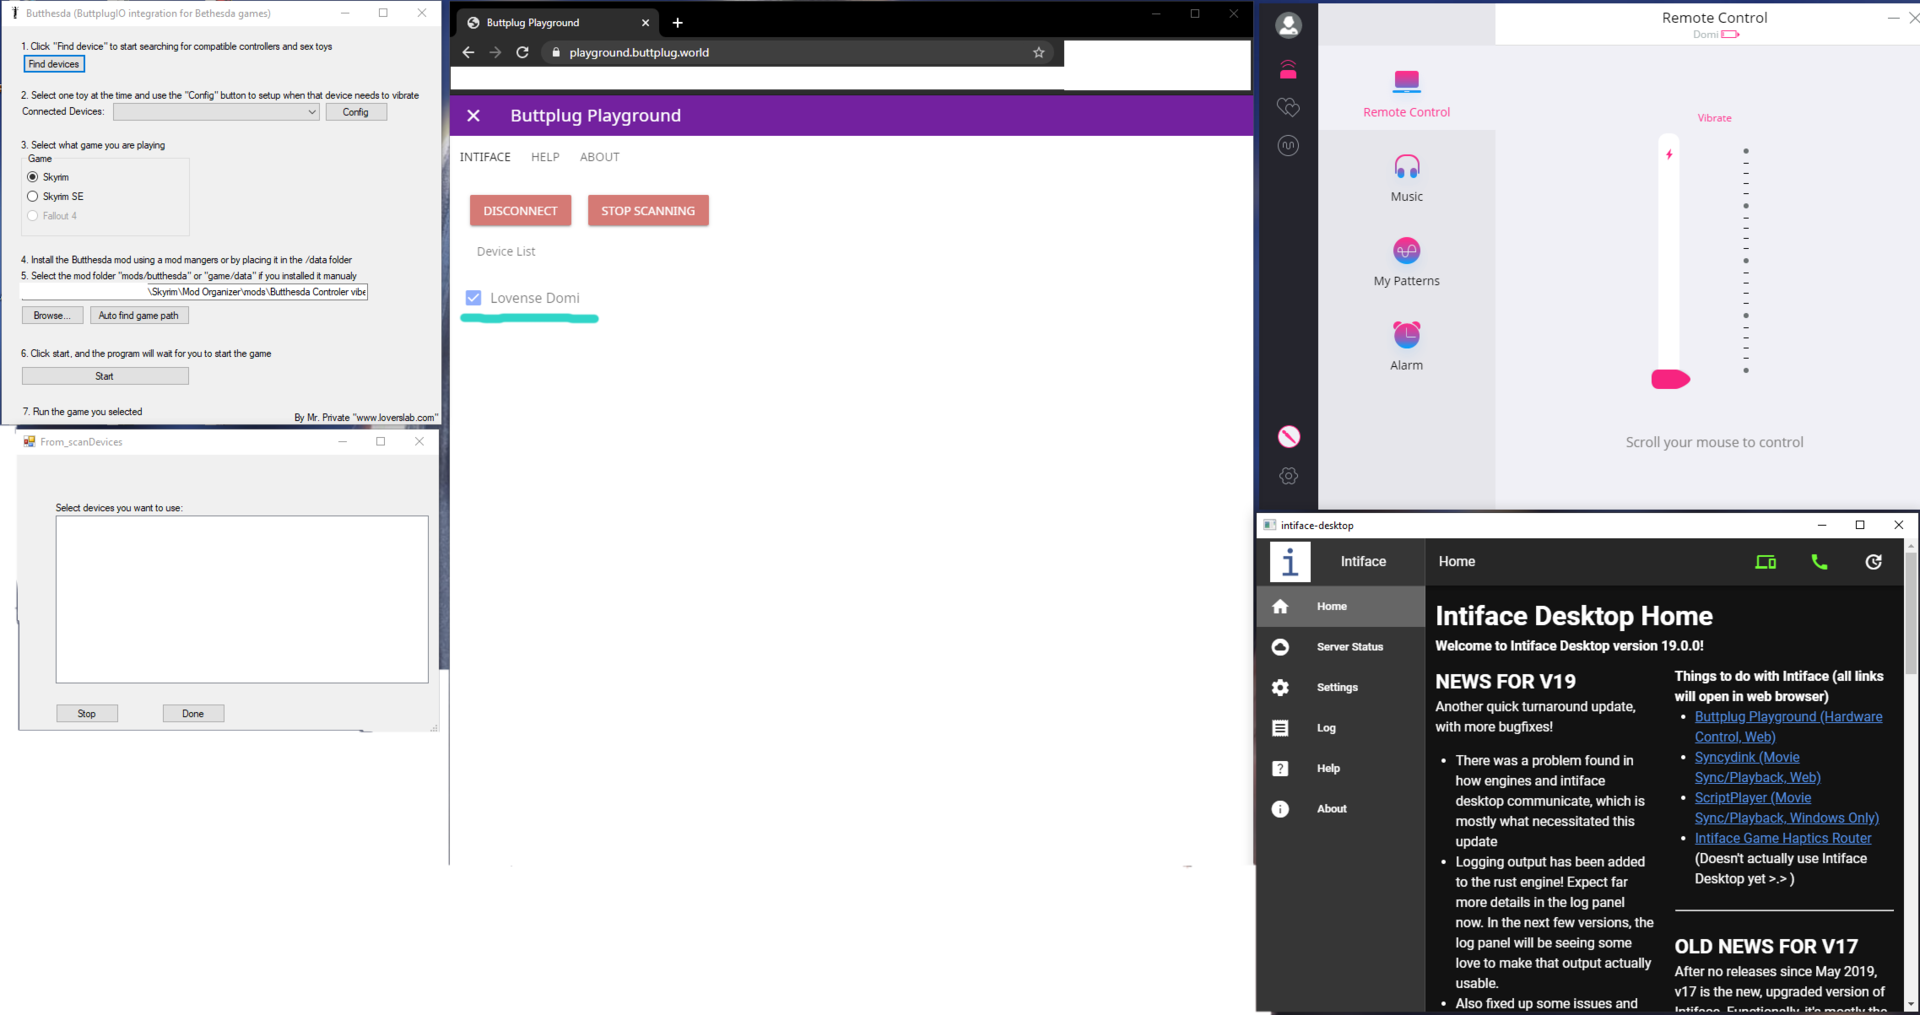Close the Buttplug Playground browser tab
Image resolution: width=1920 pixels, height=1015 pixels.
point(645,23)
